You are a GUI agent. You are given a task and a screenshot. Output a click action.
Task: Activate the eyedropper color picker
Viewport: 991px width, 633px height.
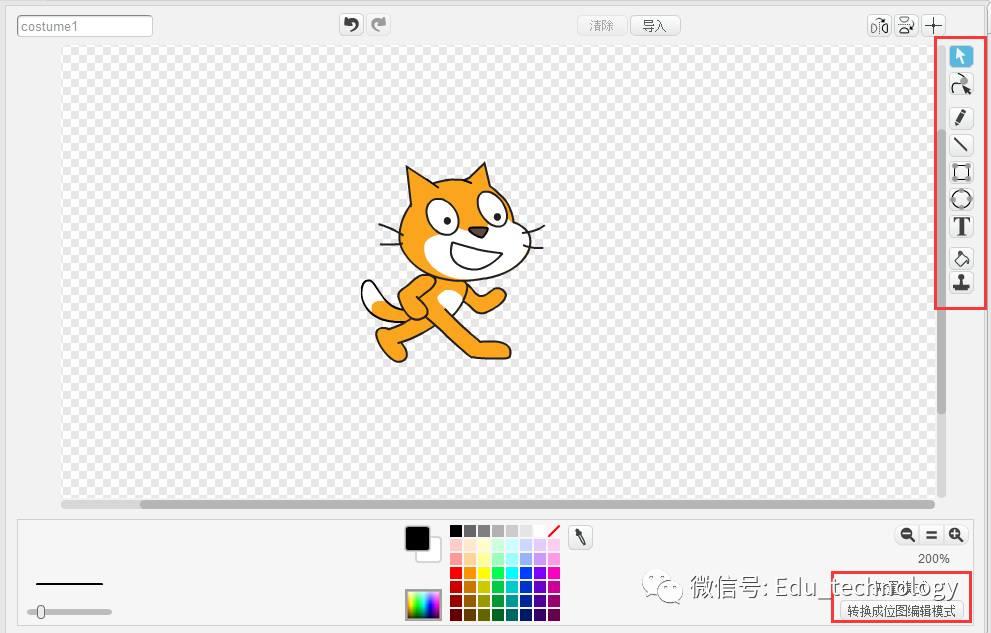pyautogui.click(x=580, y=538)
